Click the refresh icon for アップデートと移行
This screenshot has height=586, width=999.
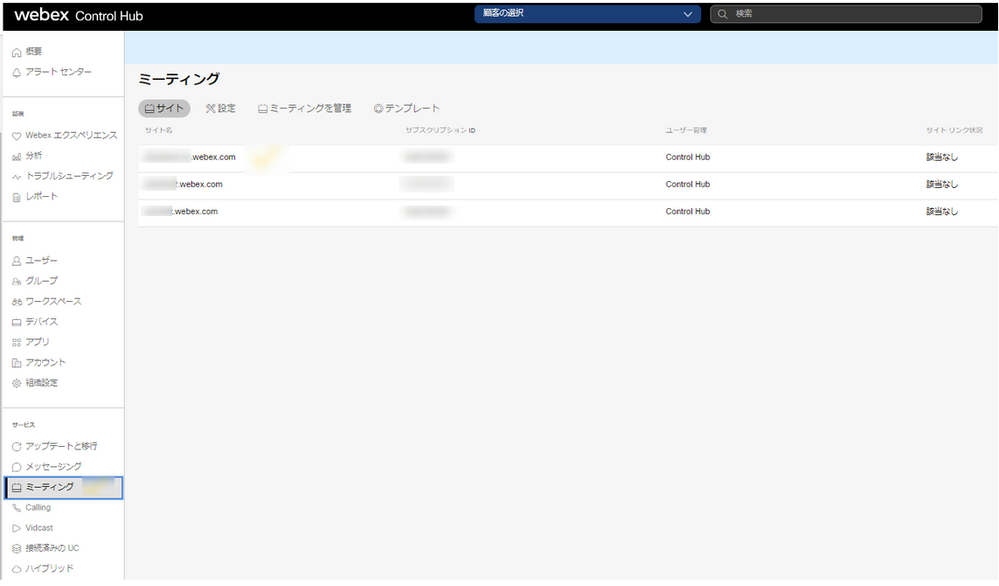(17, 447)
